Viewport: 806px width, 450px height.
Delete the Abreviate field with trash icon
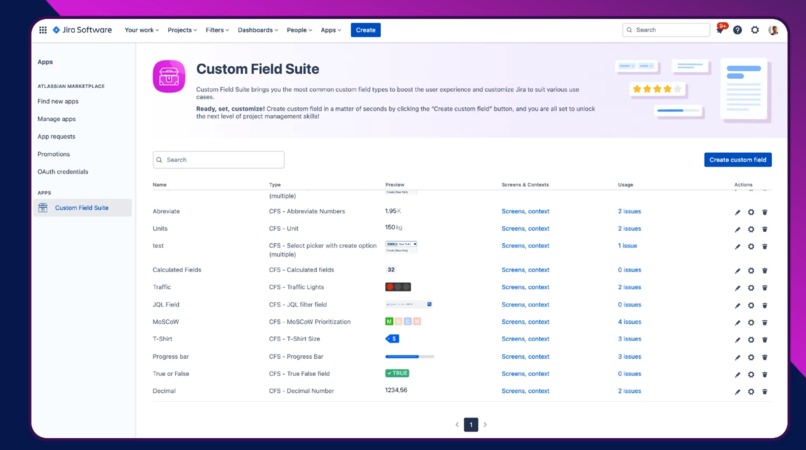click(765, 212)
